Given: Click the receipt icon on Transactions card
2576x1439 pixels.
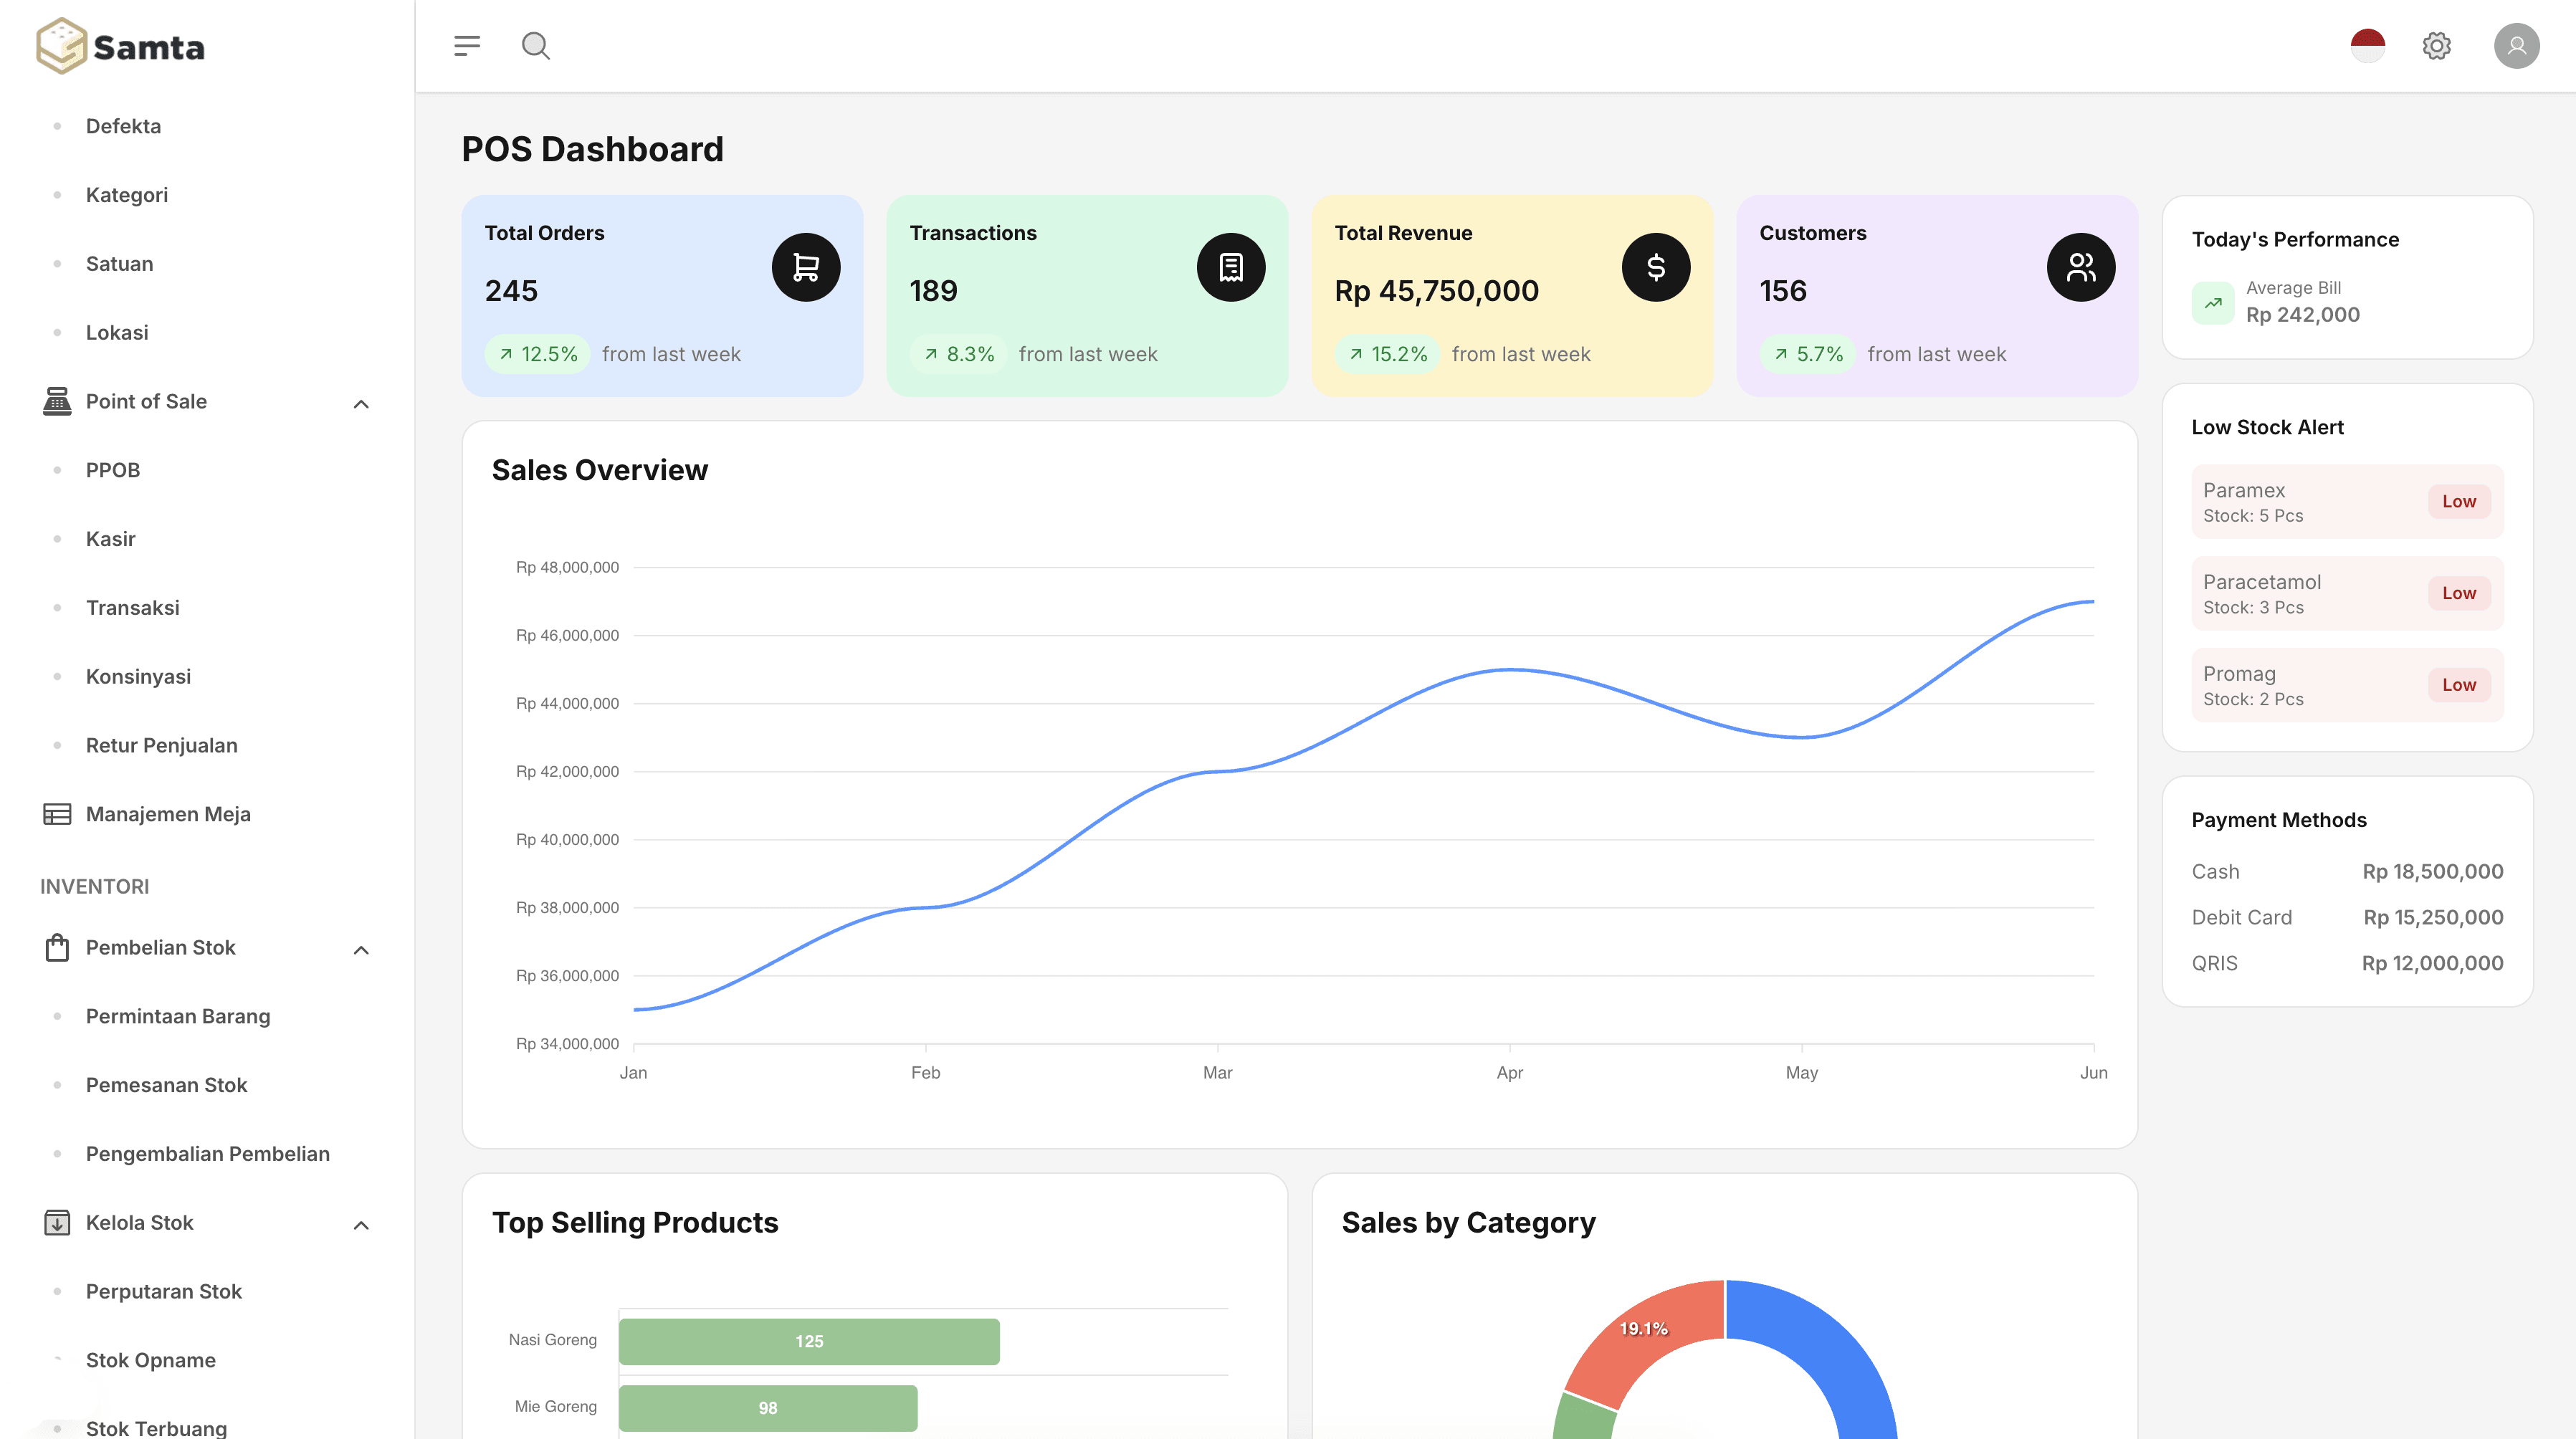Looking at the screenshot, I should (x=1231, y=267).
